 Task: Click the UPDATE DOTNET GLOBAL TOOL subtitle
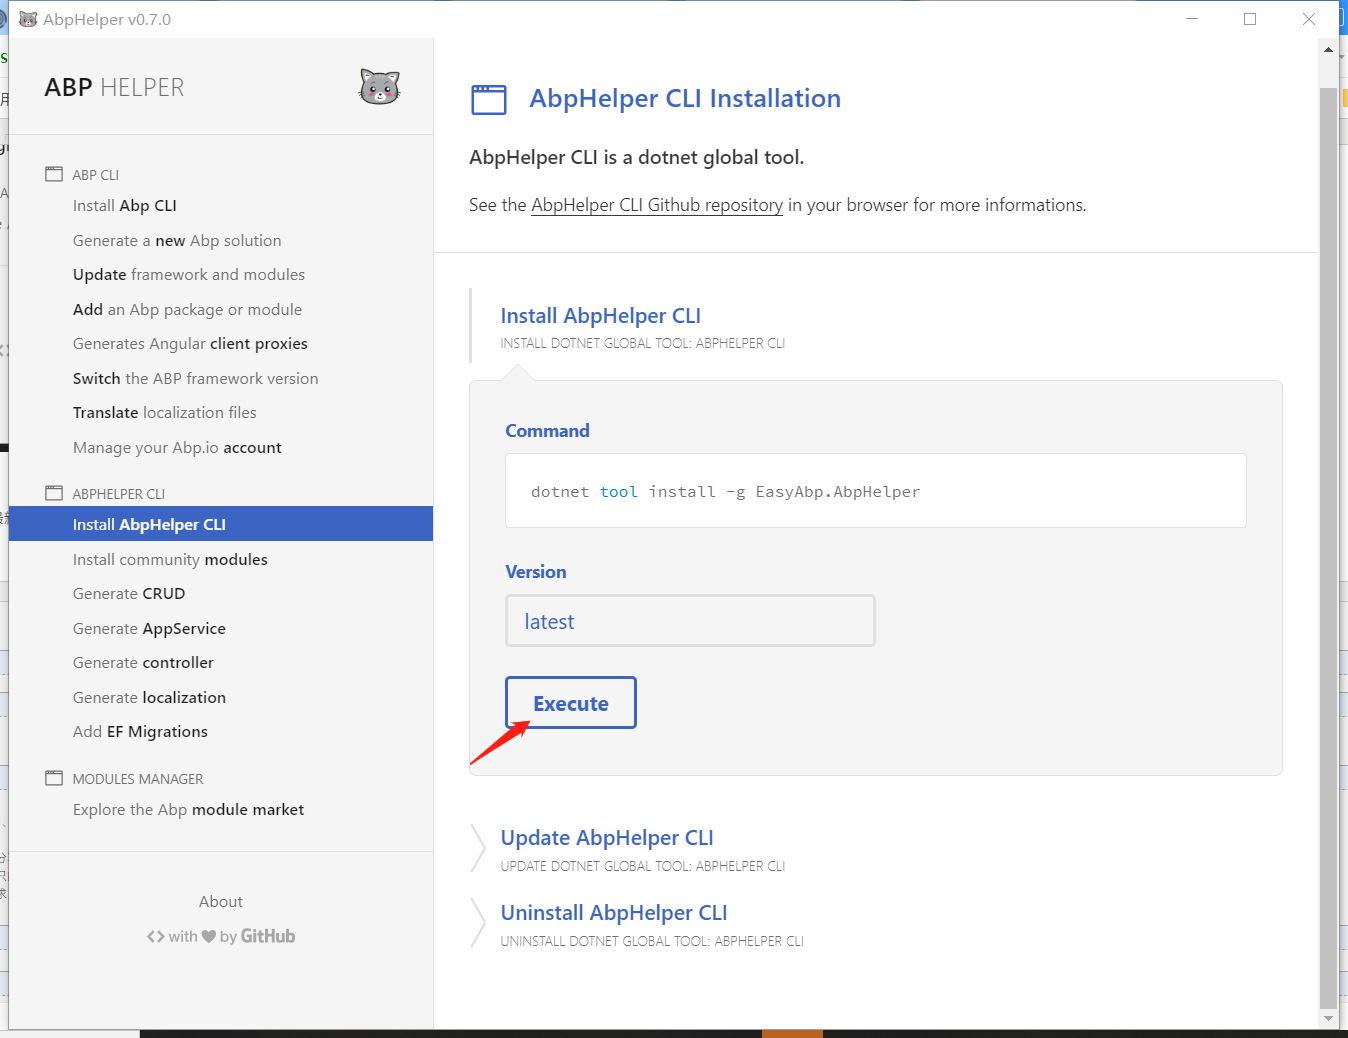click(x=643, y=866)
